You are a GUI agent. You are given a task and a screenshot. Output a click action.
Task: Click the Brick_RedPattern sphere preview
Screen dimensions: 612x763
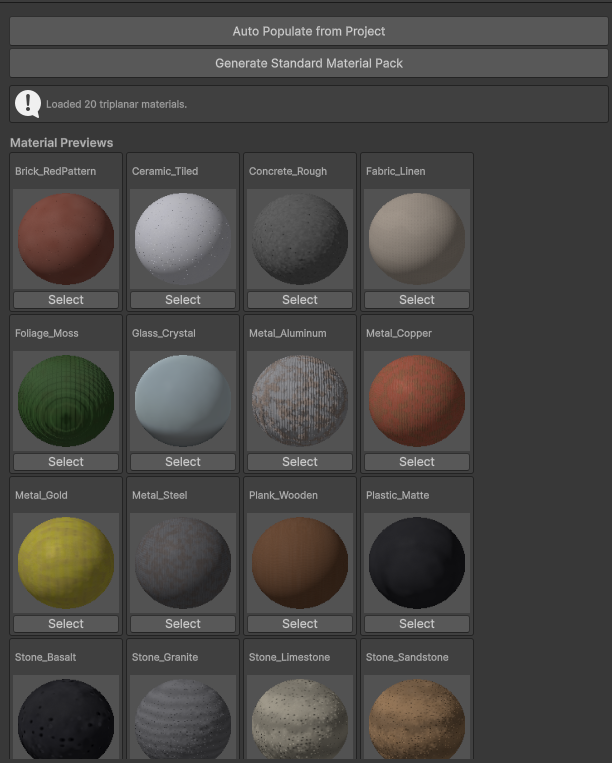(x=66, y=239)
